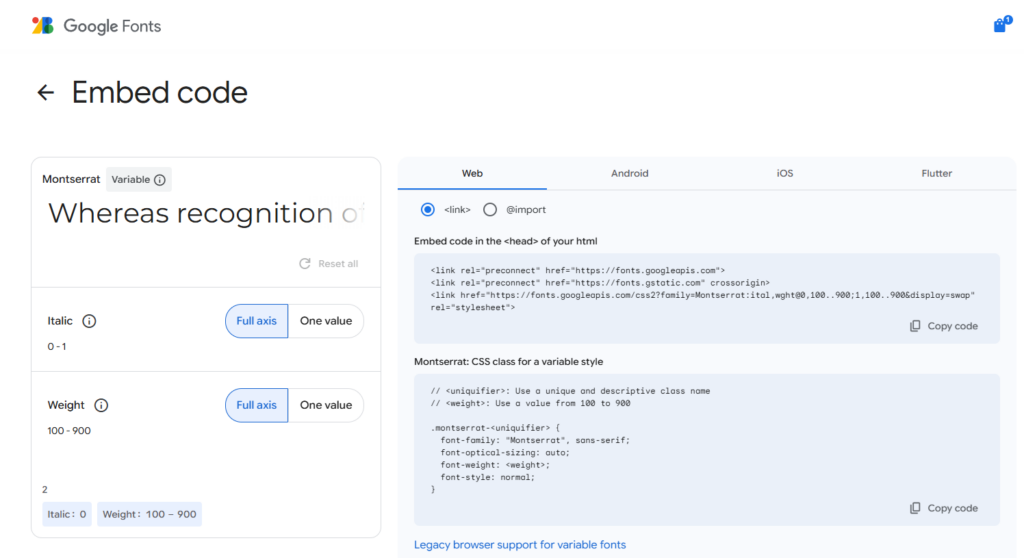Copy code for the head embed snippet
The image size is (1024, 558).
coord(943,326)
